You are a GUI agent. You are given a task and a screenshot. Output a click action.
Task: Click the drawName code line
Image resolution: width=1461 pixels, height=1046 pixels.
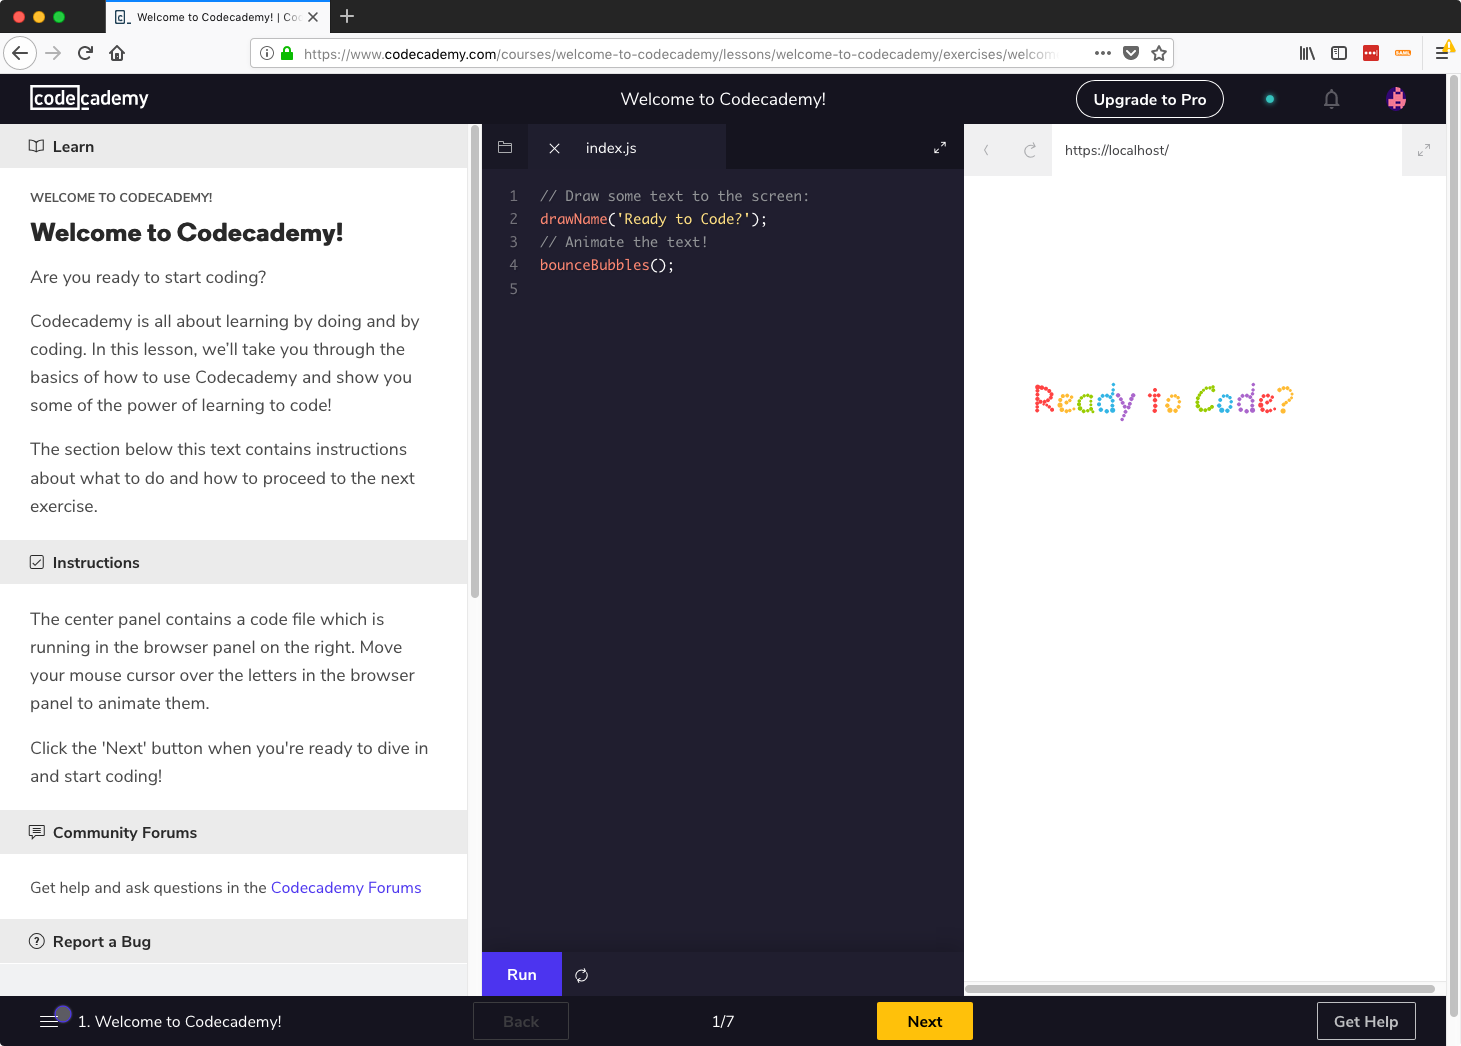click(653, 219)
